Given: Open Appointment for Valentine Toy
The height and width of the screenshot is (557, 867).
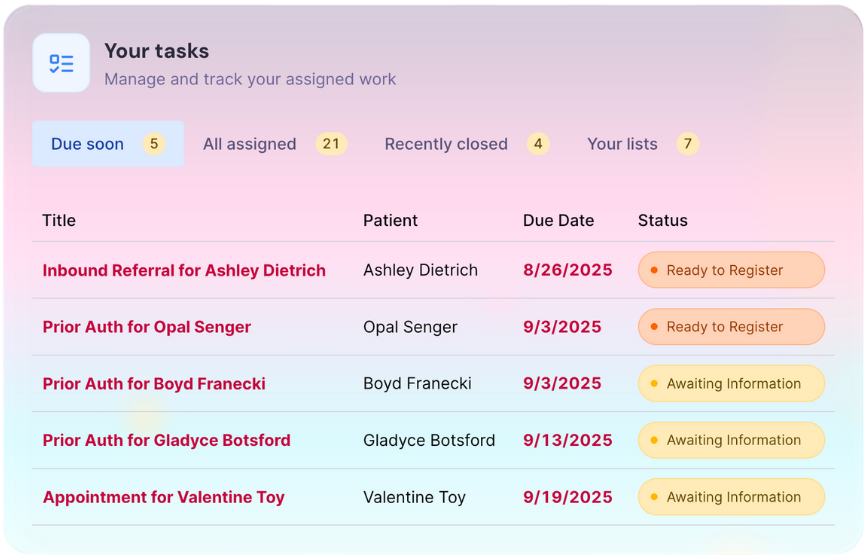Looking at the screenshot, I should (x=163, y=497).
